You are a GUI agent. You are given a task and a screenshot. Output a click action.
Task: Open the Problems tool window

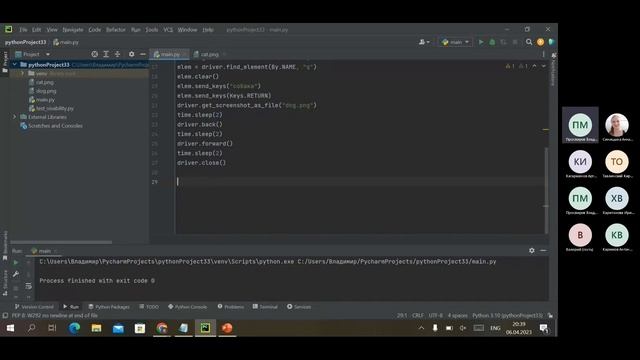(x=231, y=307)
